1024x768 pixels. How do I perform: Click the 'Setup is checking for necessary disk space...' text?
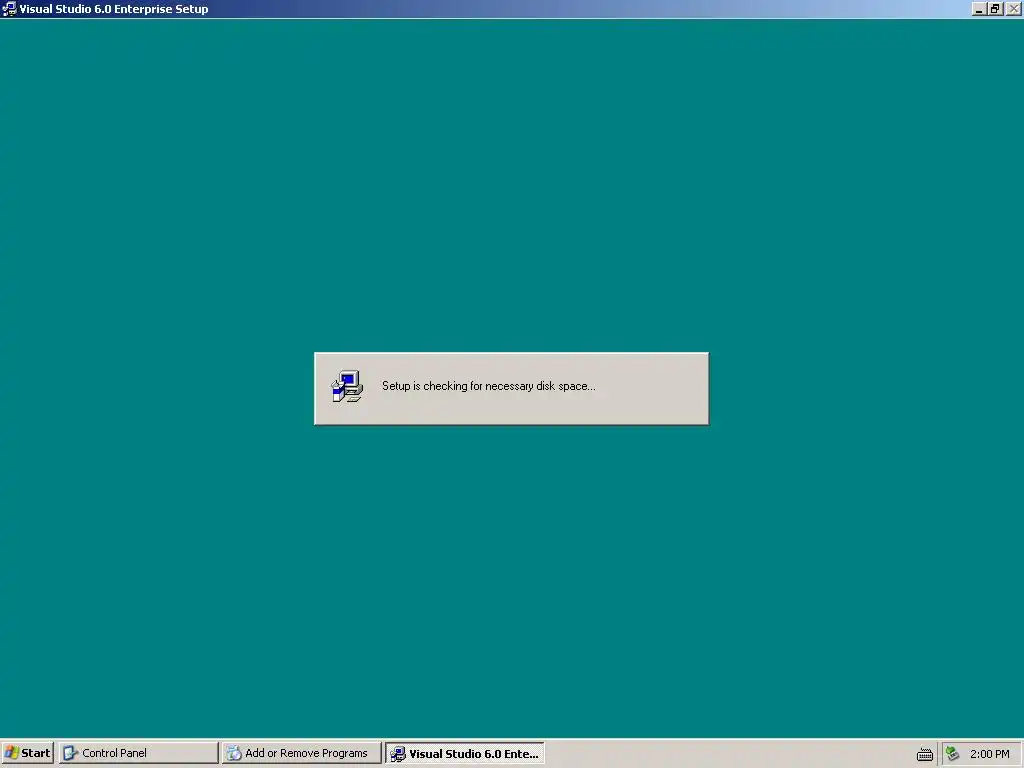488,386
